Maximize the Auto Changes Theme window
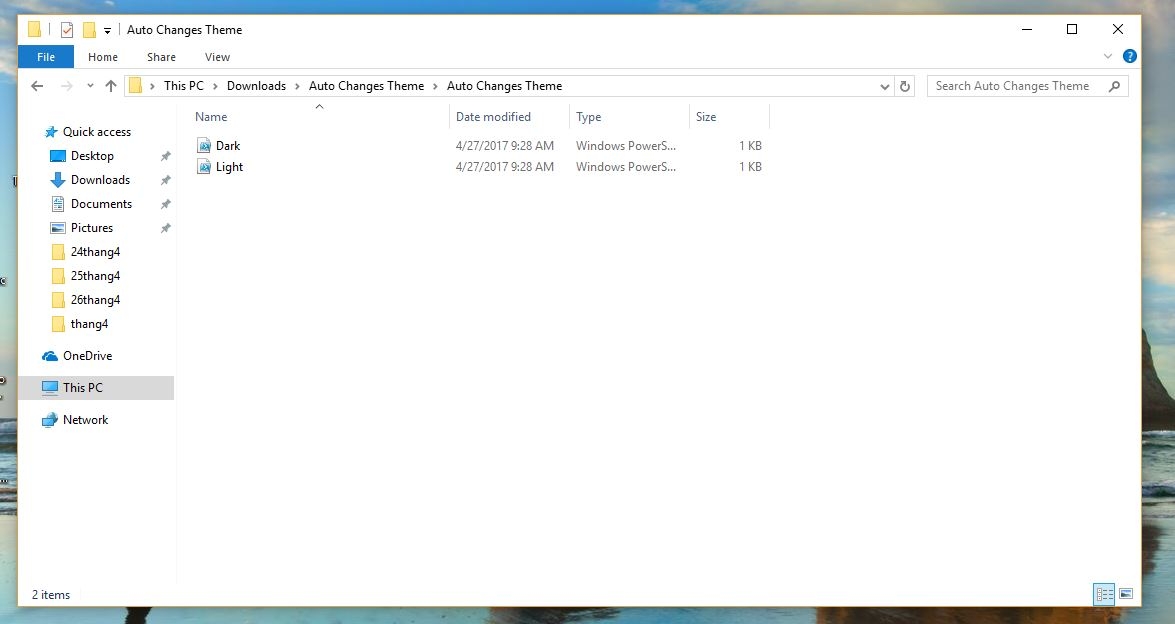Viewport: 1175px width, 624px height. click(1072, 29)
